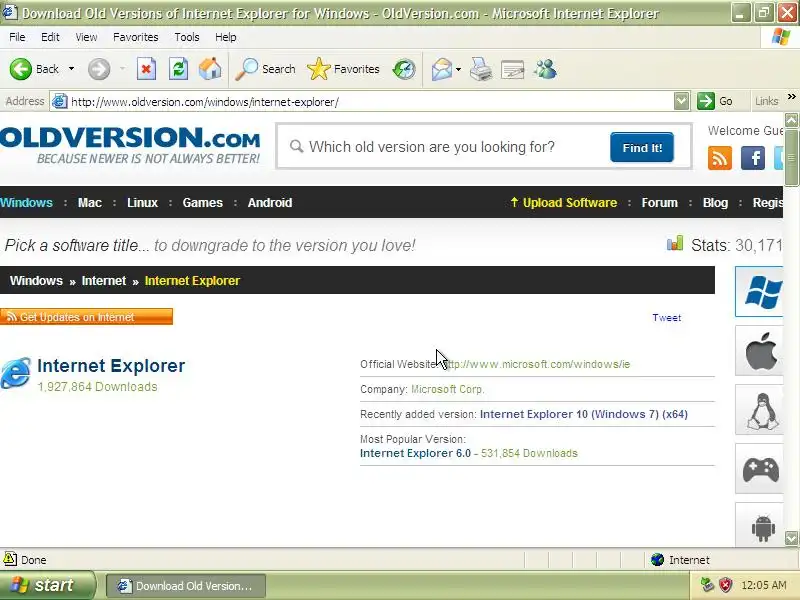Click Get Updates on Internet button
800x600 pixels.
click(x=86, y=317)
